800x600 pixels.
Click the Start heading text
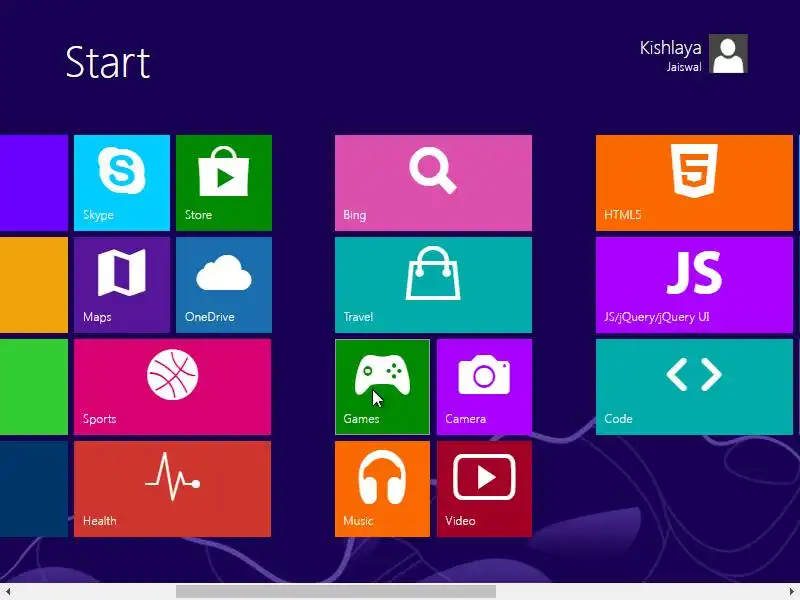[x=108, y=62]
